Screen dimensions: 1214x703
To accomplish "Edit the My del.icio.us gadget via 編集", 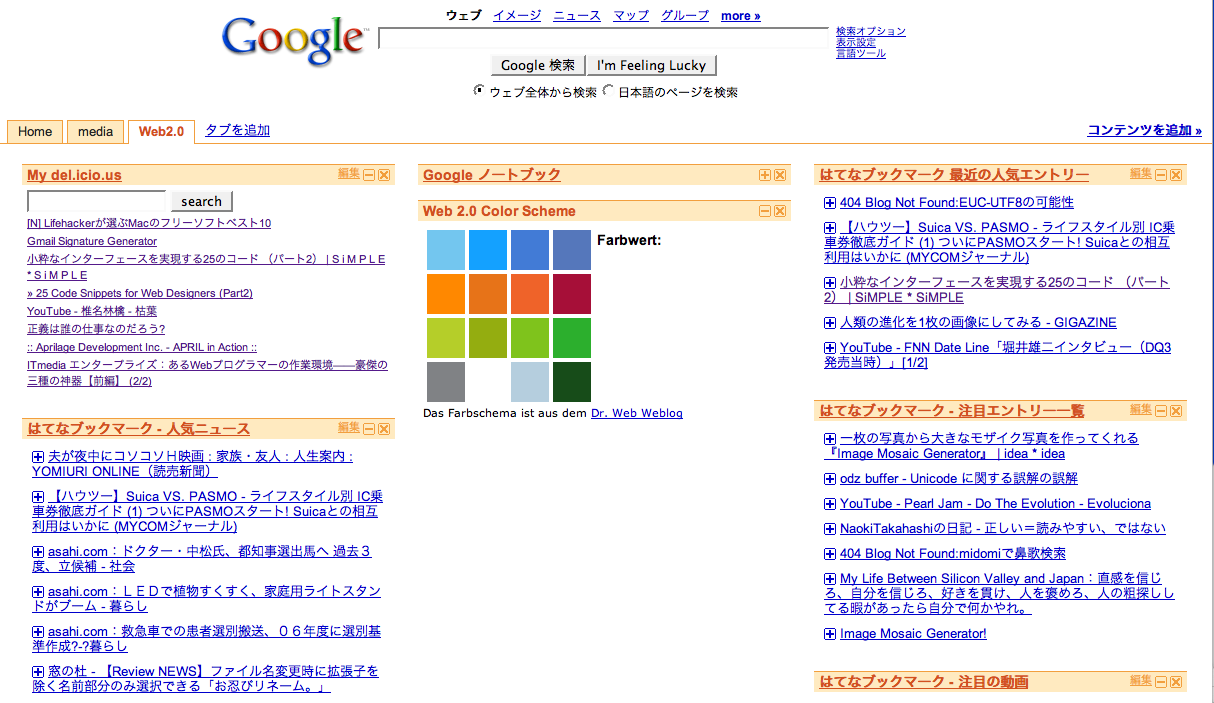I will (349, 174).
